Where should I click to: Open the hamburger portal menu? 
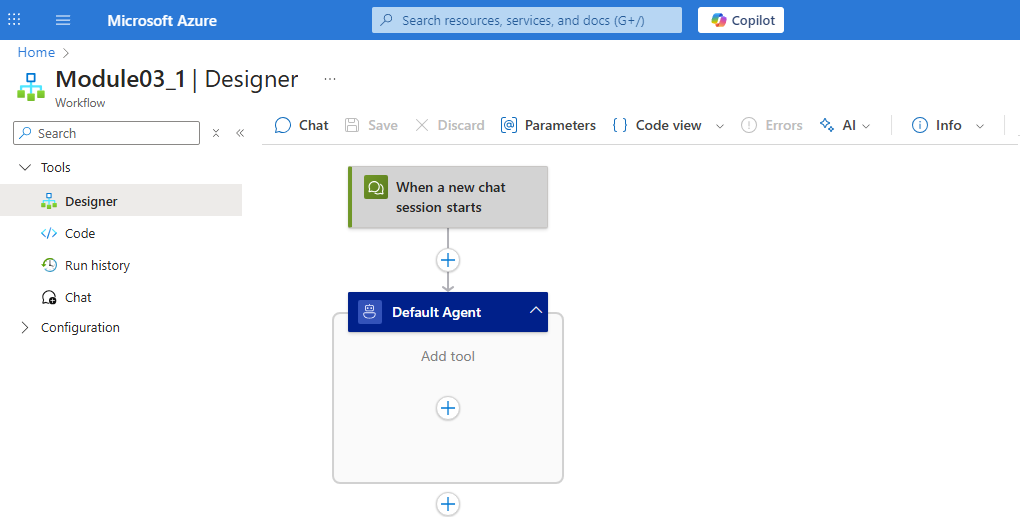[x=63, y=20]
